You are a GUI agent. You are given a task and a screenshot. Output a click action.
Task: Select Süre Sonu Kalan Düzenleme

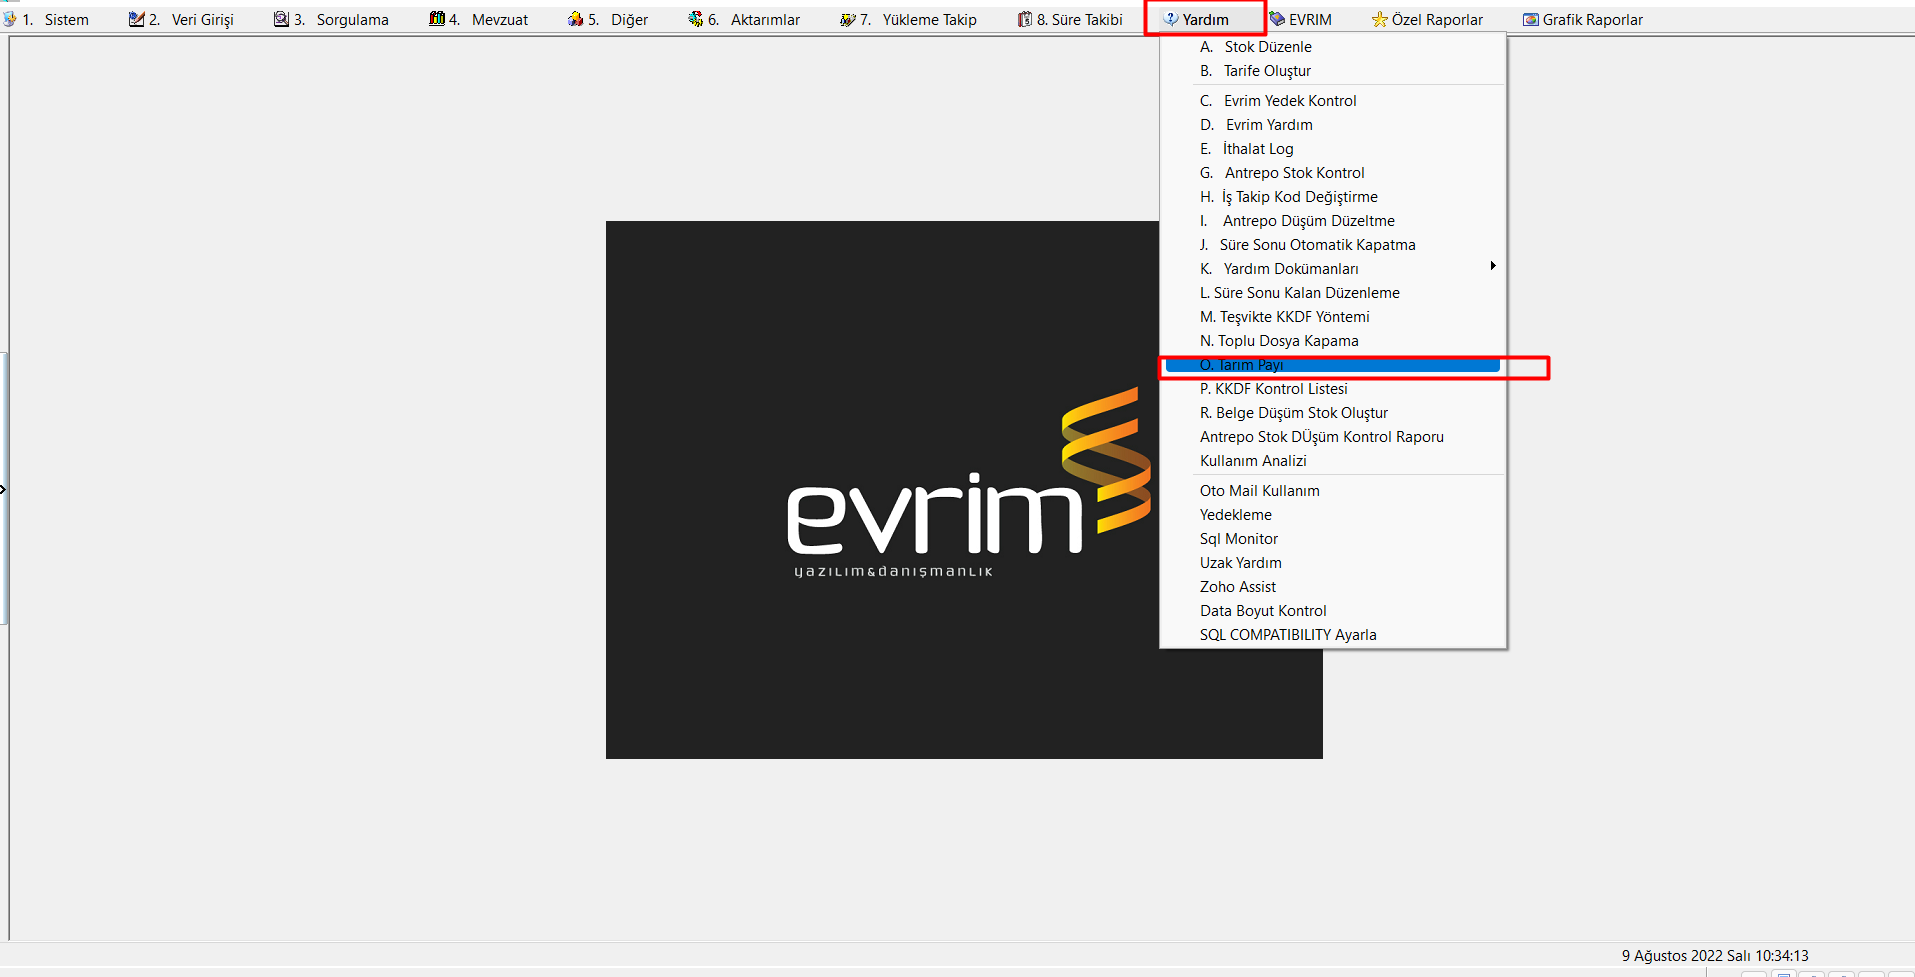[1332, 293]
